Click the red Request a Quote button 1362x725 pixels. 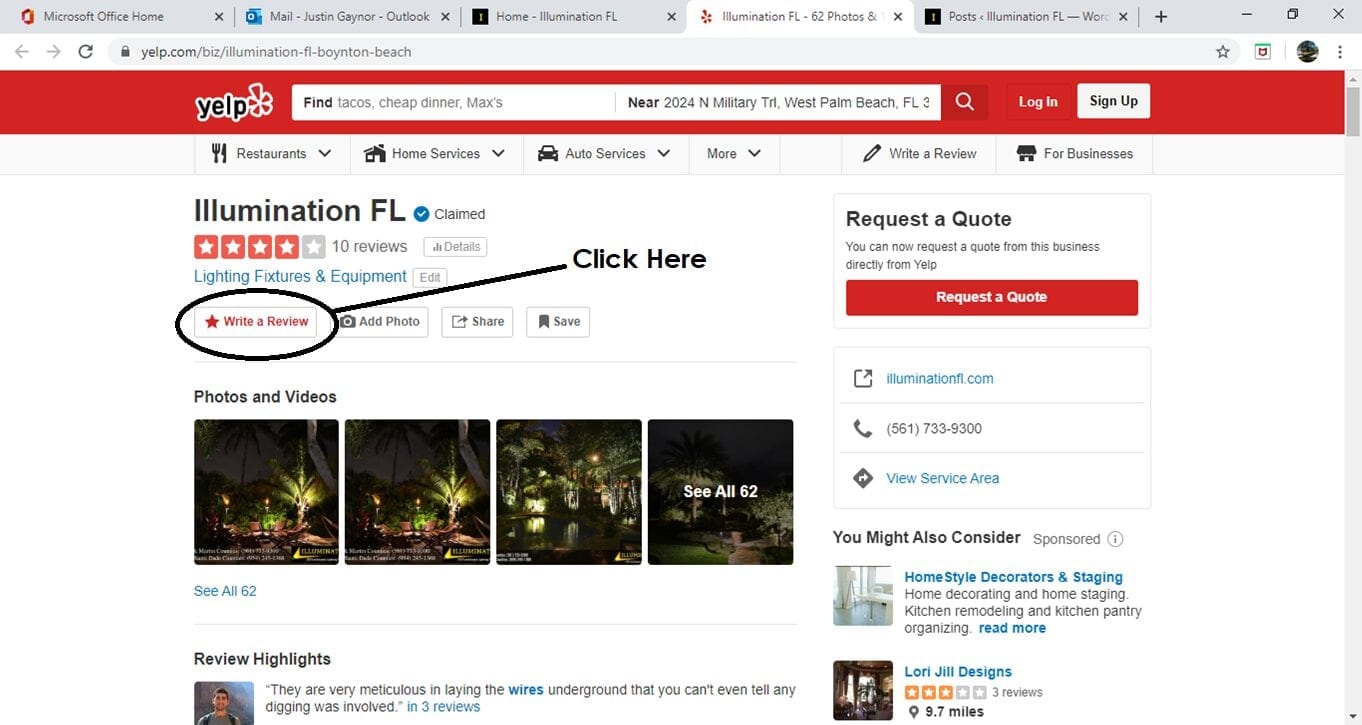(992, 297)
